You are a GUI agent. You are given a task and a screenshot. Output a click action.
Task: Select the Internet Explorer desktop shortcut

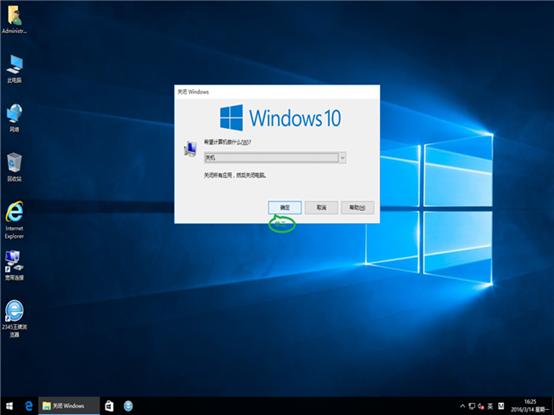(14, 220)
